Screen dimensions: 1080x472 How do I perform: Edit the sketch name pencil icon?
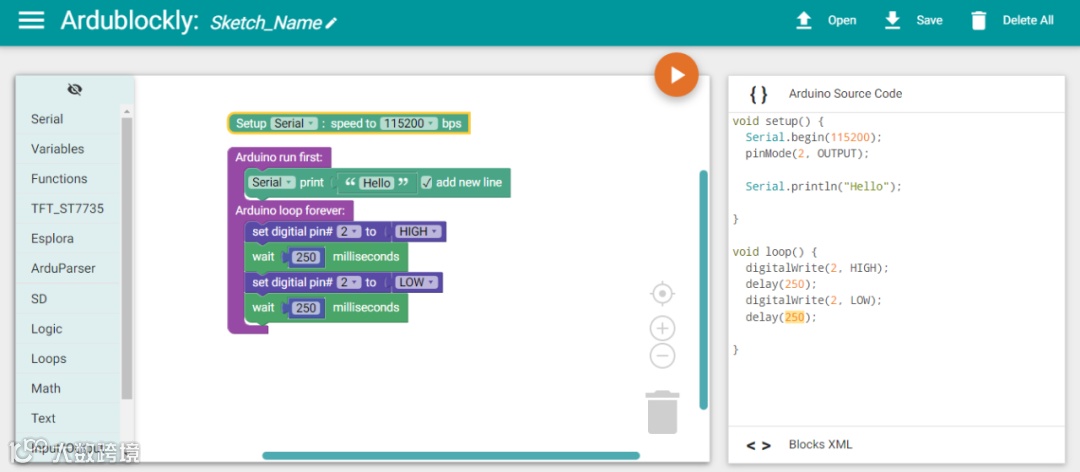331,23
